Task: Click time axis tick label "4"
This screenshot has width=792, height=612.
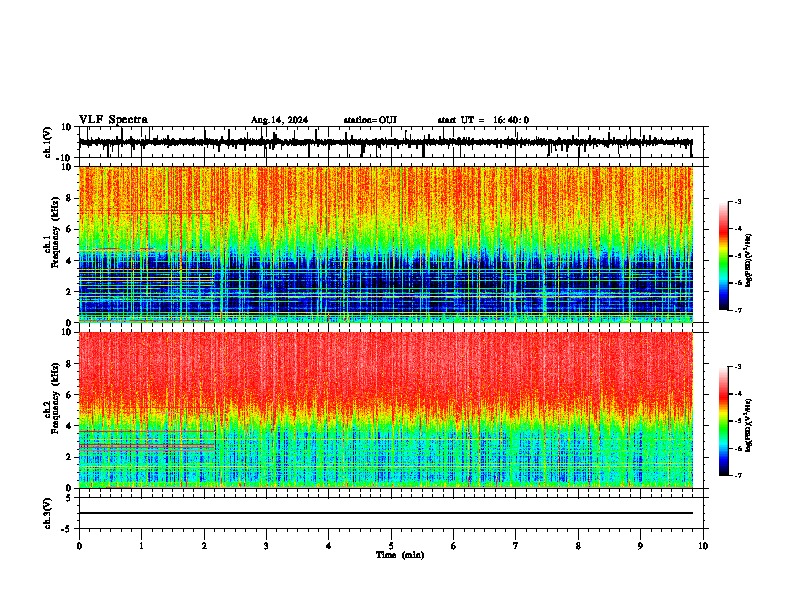Action: (329, 546)
